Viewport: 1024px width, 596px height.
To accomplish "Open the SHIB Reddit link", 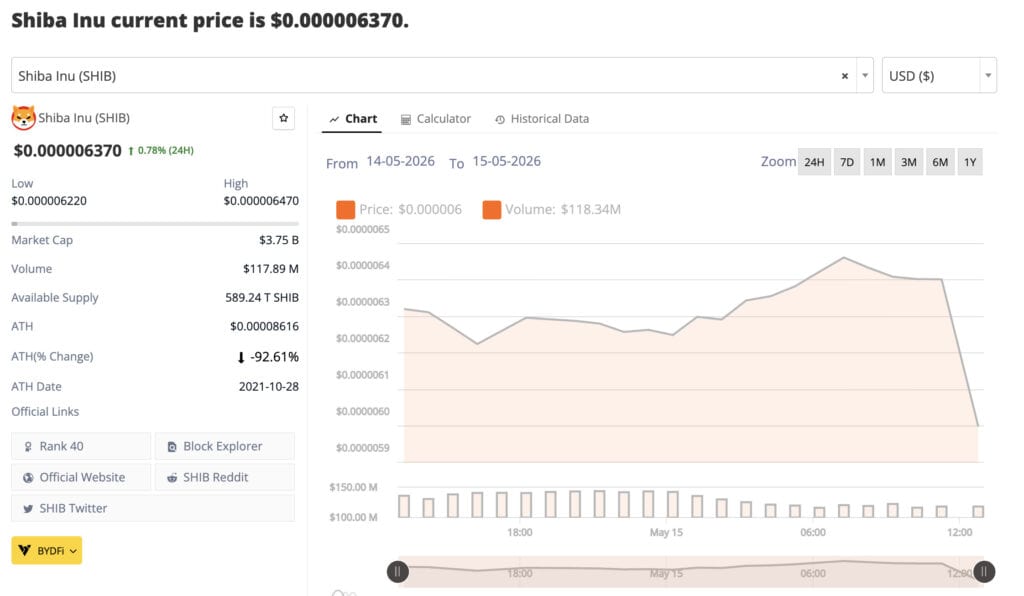I will click(225, 477).
